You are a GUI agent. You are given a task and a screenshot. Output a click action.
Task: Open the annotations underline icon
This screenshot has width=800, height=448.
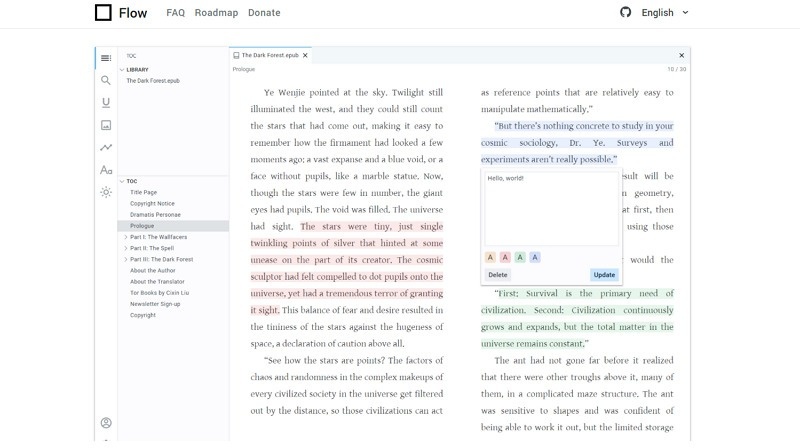(106, 103)
